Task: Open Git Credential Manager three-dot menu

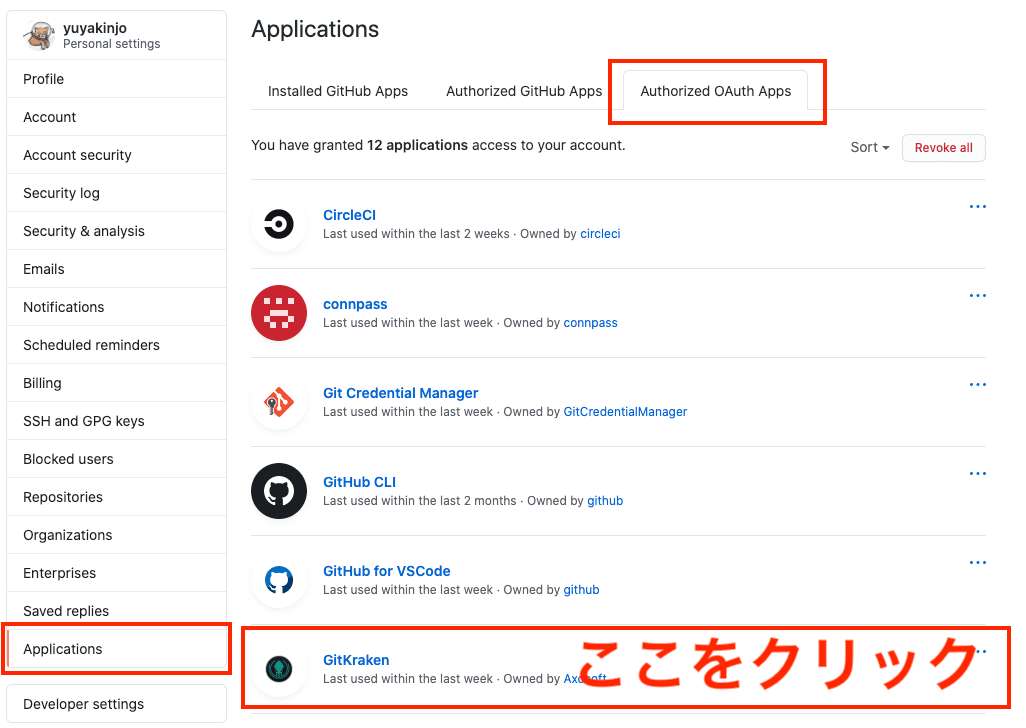Action: (x=977, y=385)
